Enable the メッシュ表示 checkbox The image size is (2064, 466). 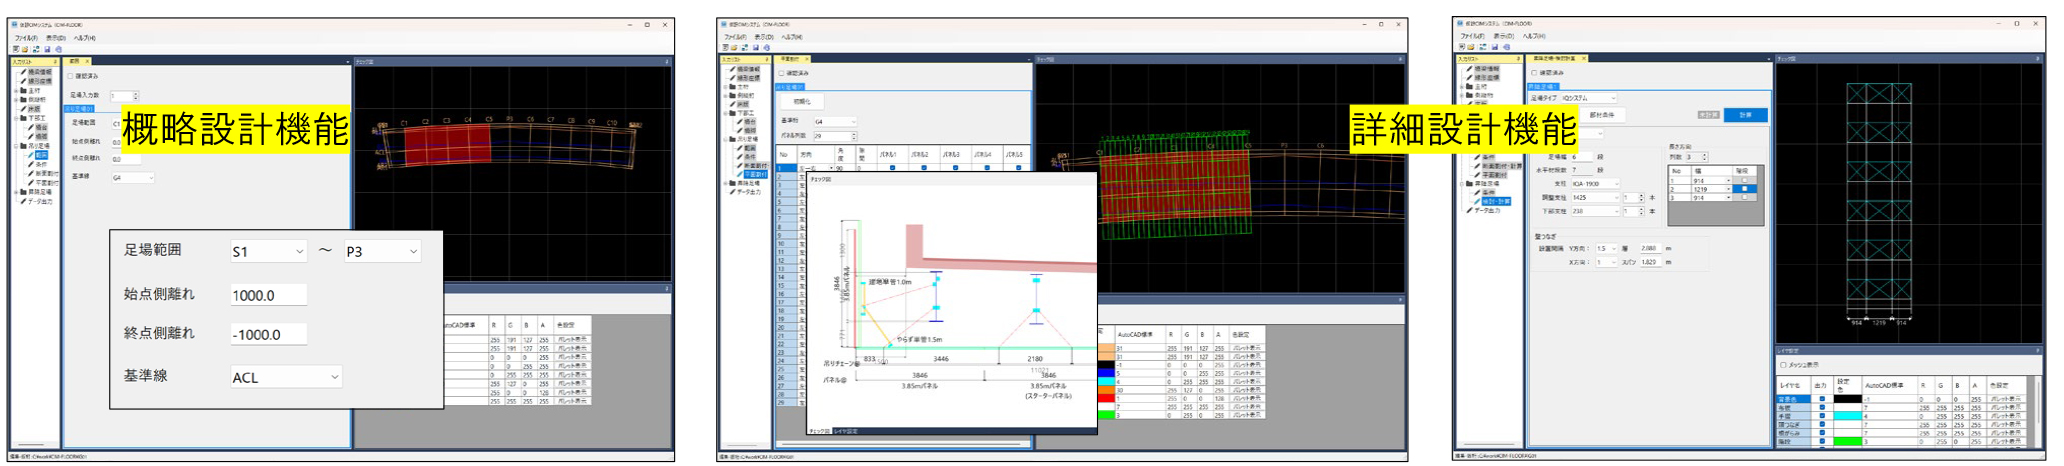click(x=1783, y=365)
